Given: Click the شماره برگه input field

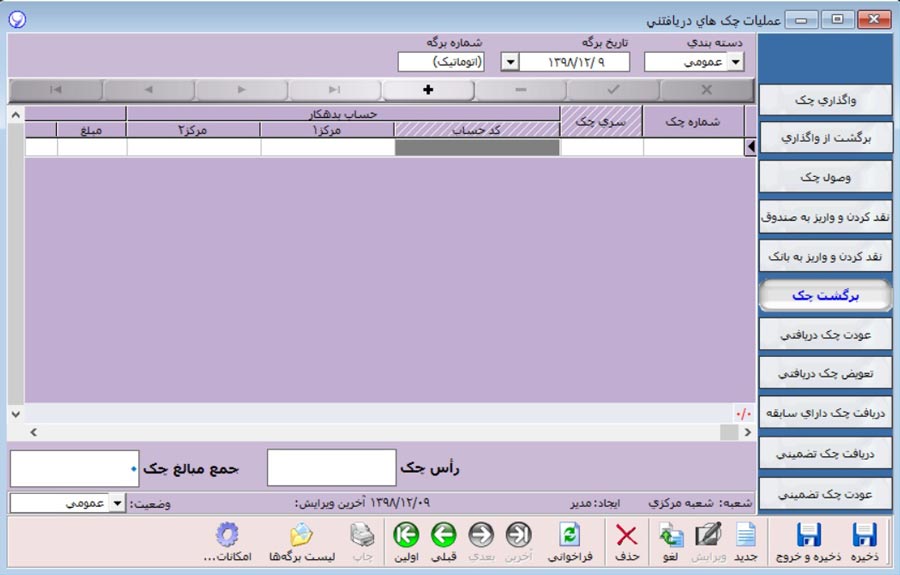Looking at the screenshot, I should pyautogui.click(x=441, y=63).
